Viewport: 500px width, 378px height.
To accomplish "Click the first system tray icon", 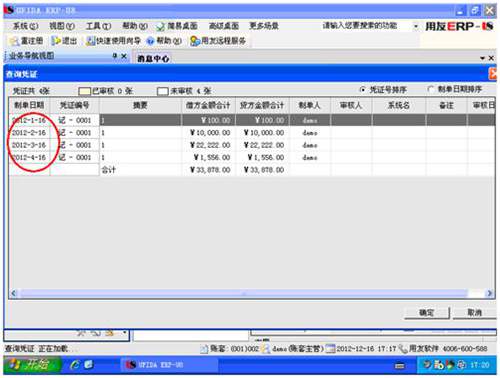I will pyautogui.click(x=427, y=365).
